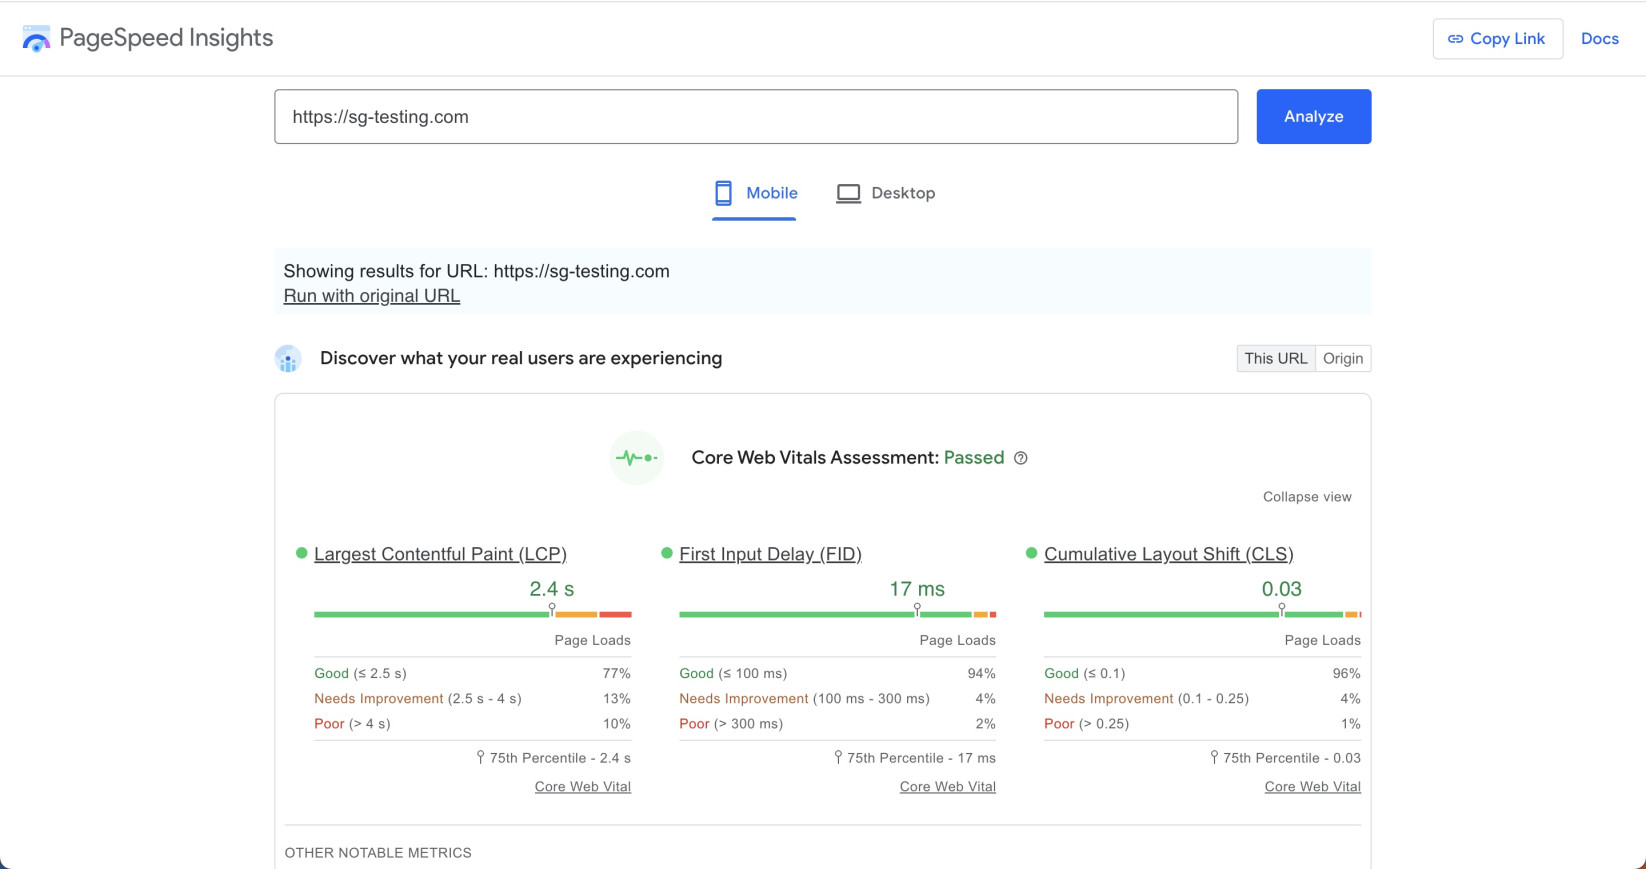Click LCP Poor percentage 10%
Screen dimensions: 1646x869
[617, 724]
